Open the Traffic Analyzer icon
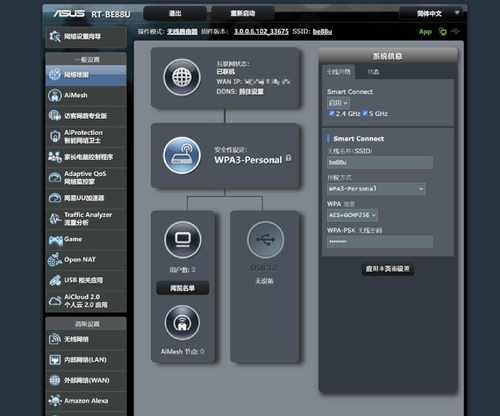Viewport: 500px width, 416px height. [55, 219]
